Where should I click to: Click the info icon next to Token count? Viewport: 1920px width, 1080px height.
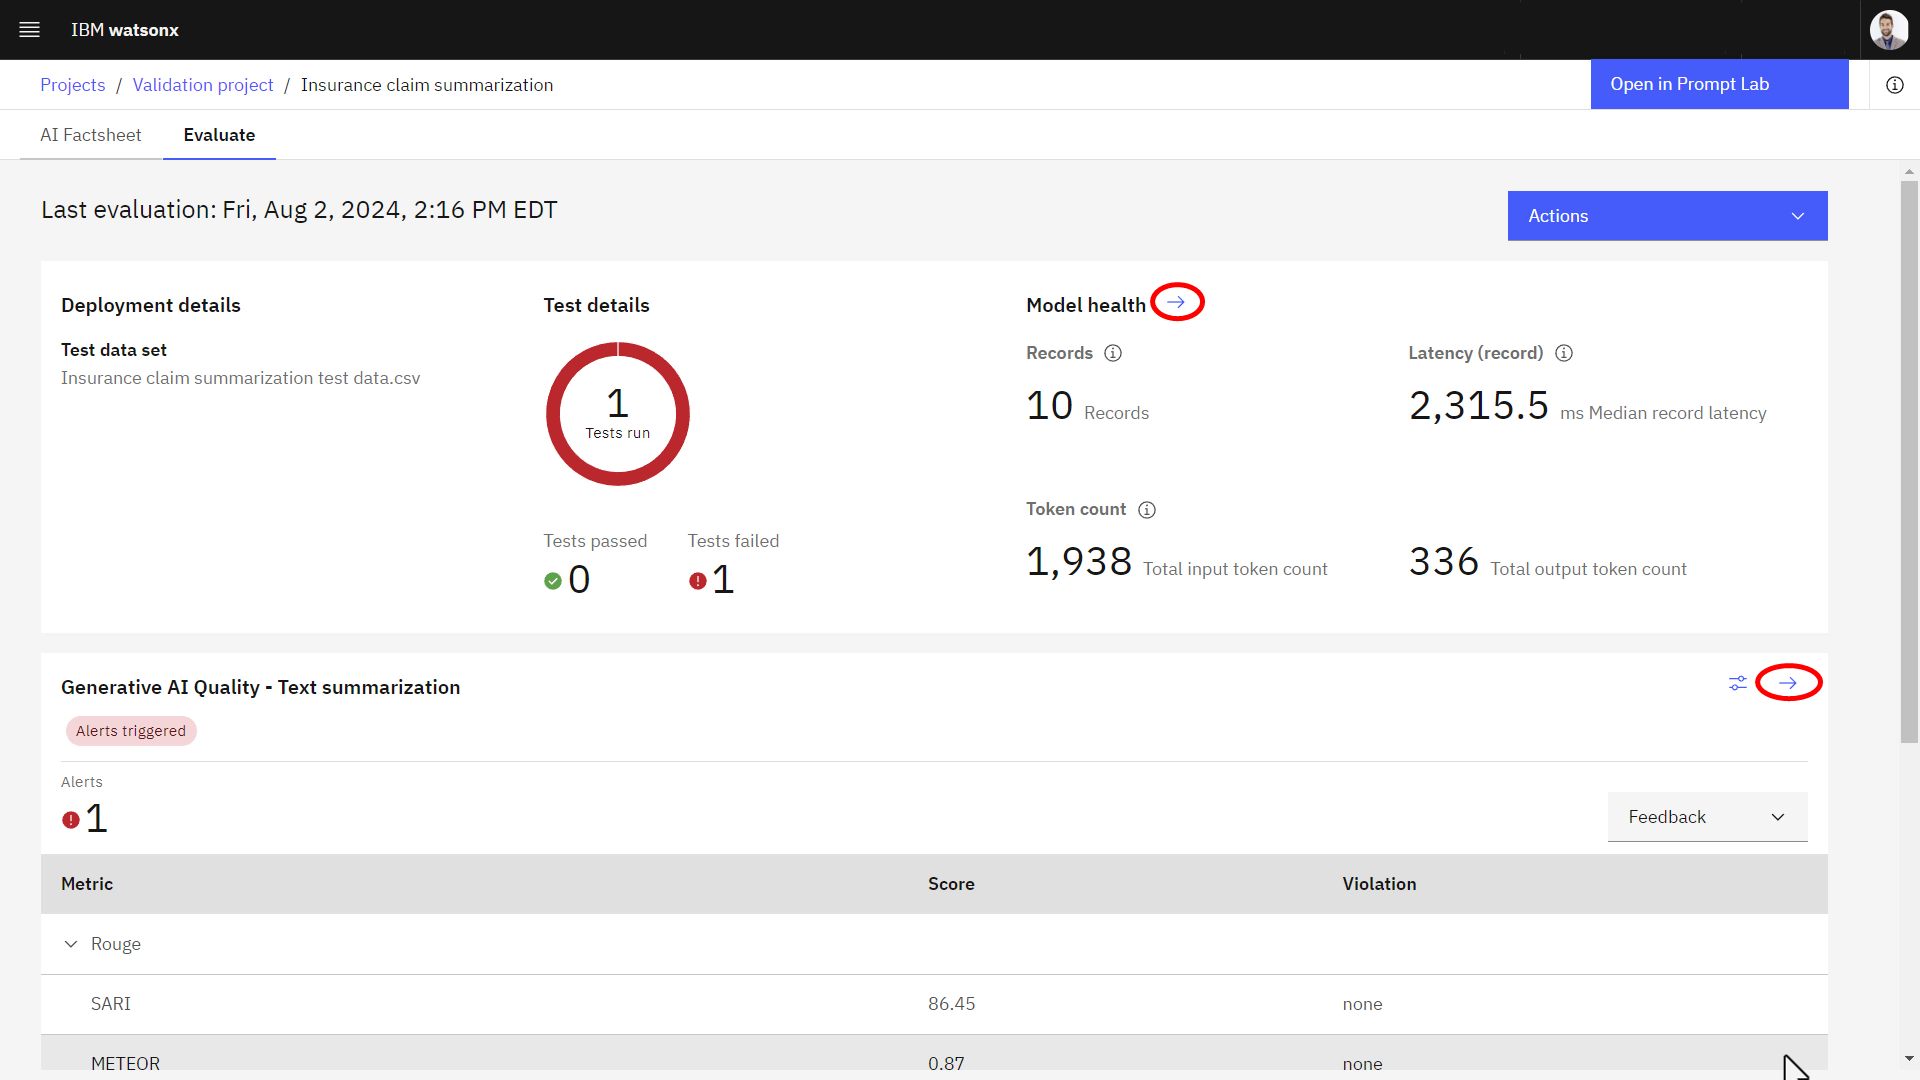point(1147,509)
